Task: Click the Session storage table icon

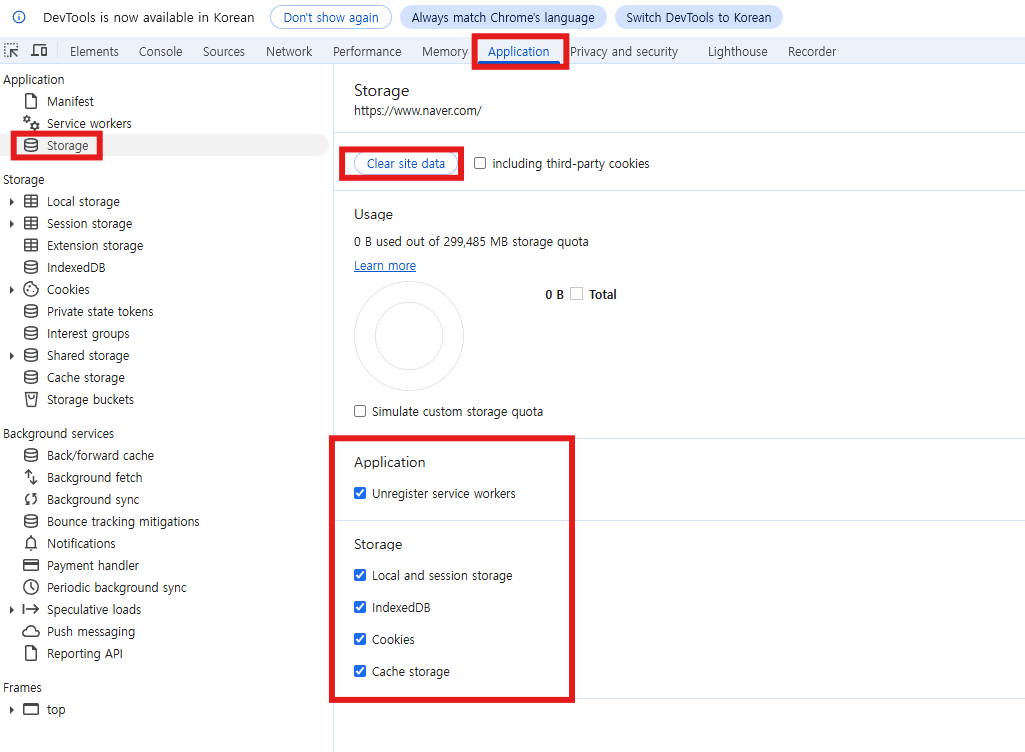Action: 31,224
